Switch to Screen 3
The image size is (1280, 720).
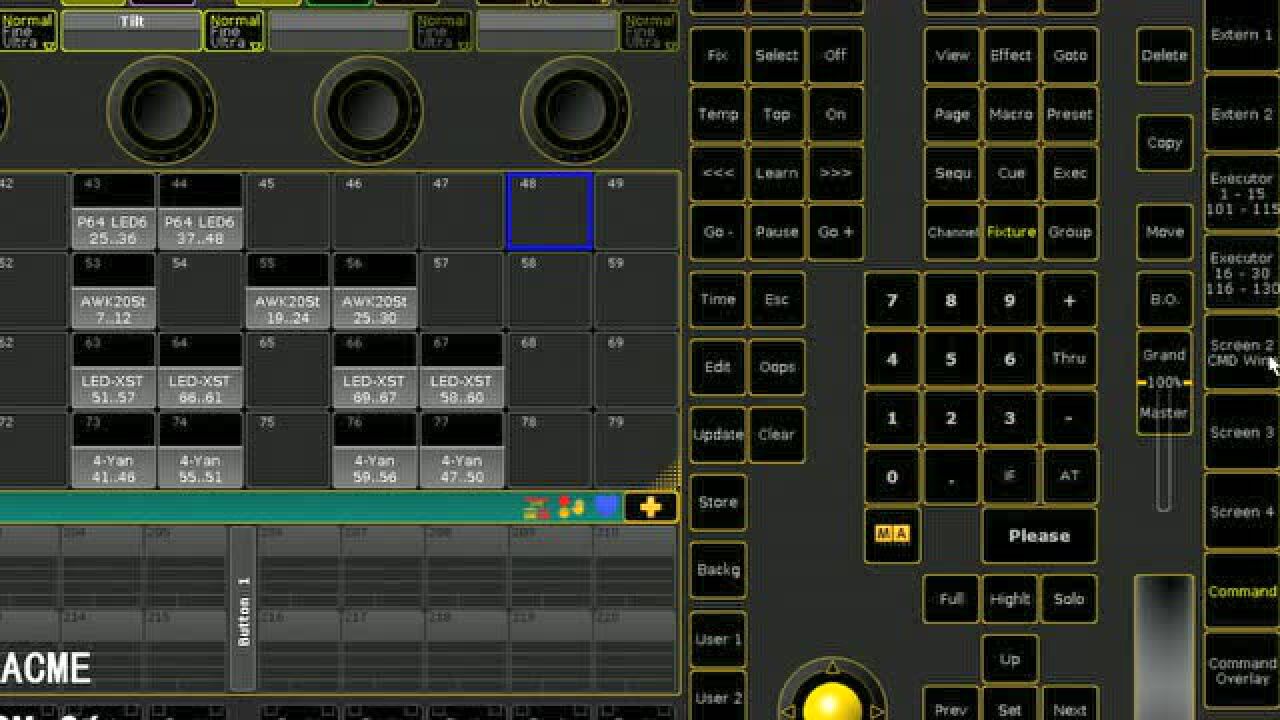pos(1241,432)
